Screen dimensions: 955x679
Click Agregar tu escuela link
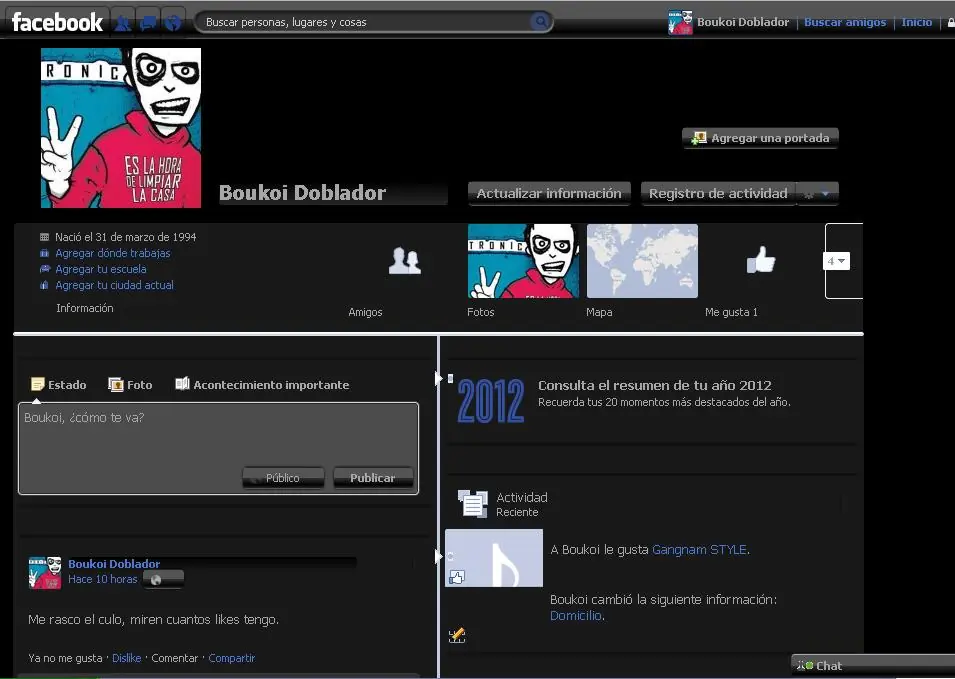pyautogui.click(x=100, y=269)
